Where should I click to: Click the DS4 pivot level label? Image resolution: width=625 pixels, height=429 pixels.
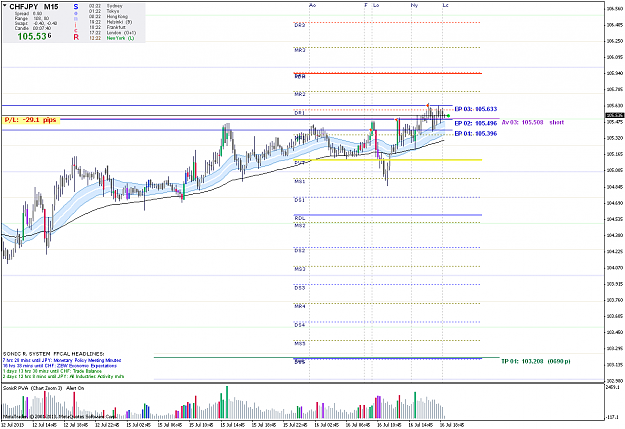(x=300, y=325)
